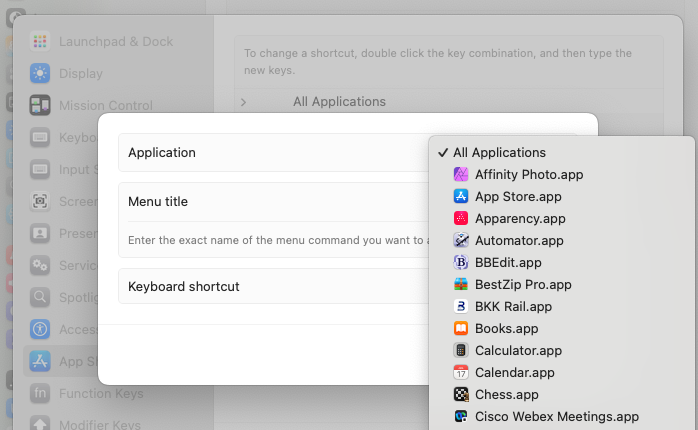Open the Display settings icon
Viewport: 698px width, 430px height.
[40, 73]
